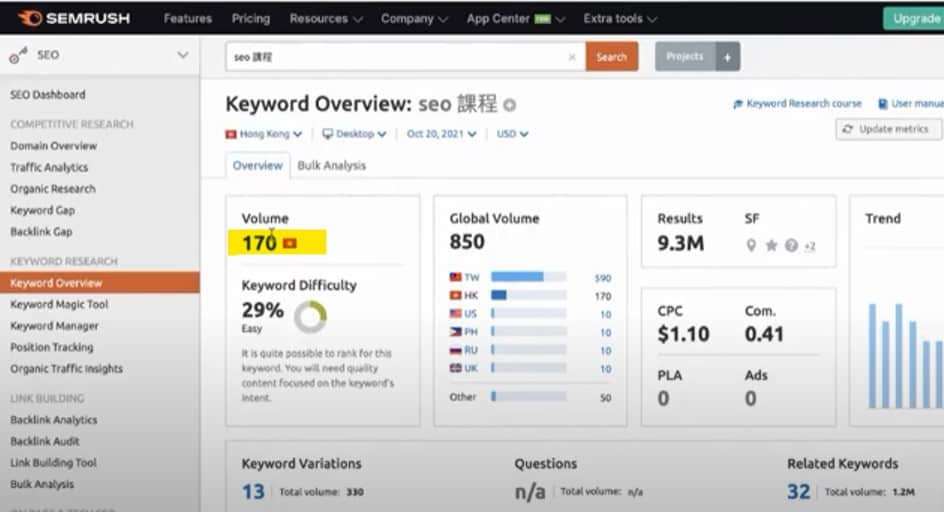Expand the SEO sidebar section dropdown

182,55
